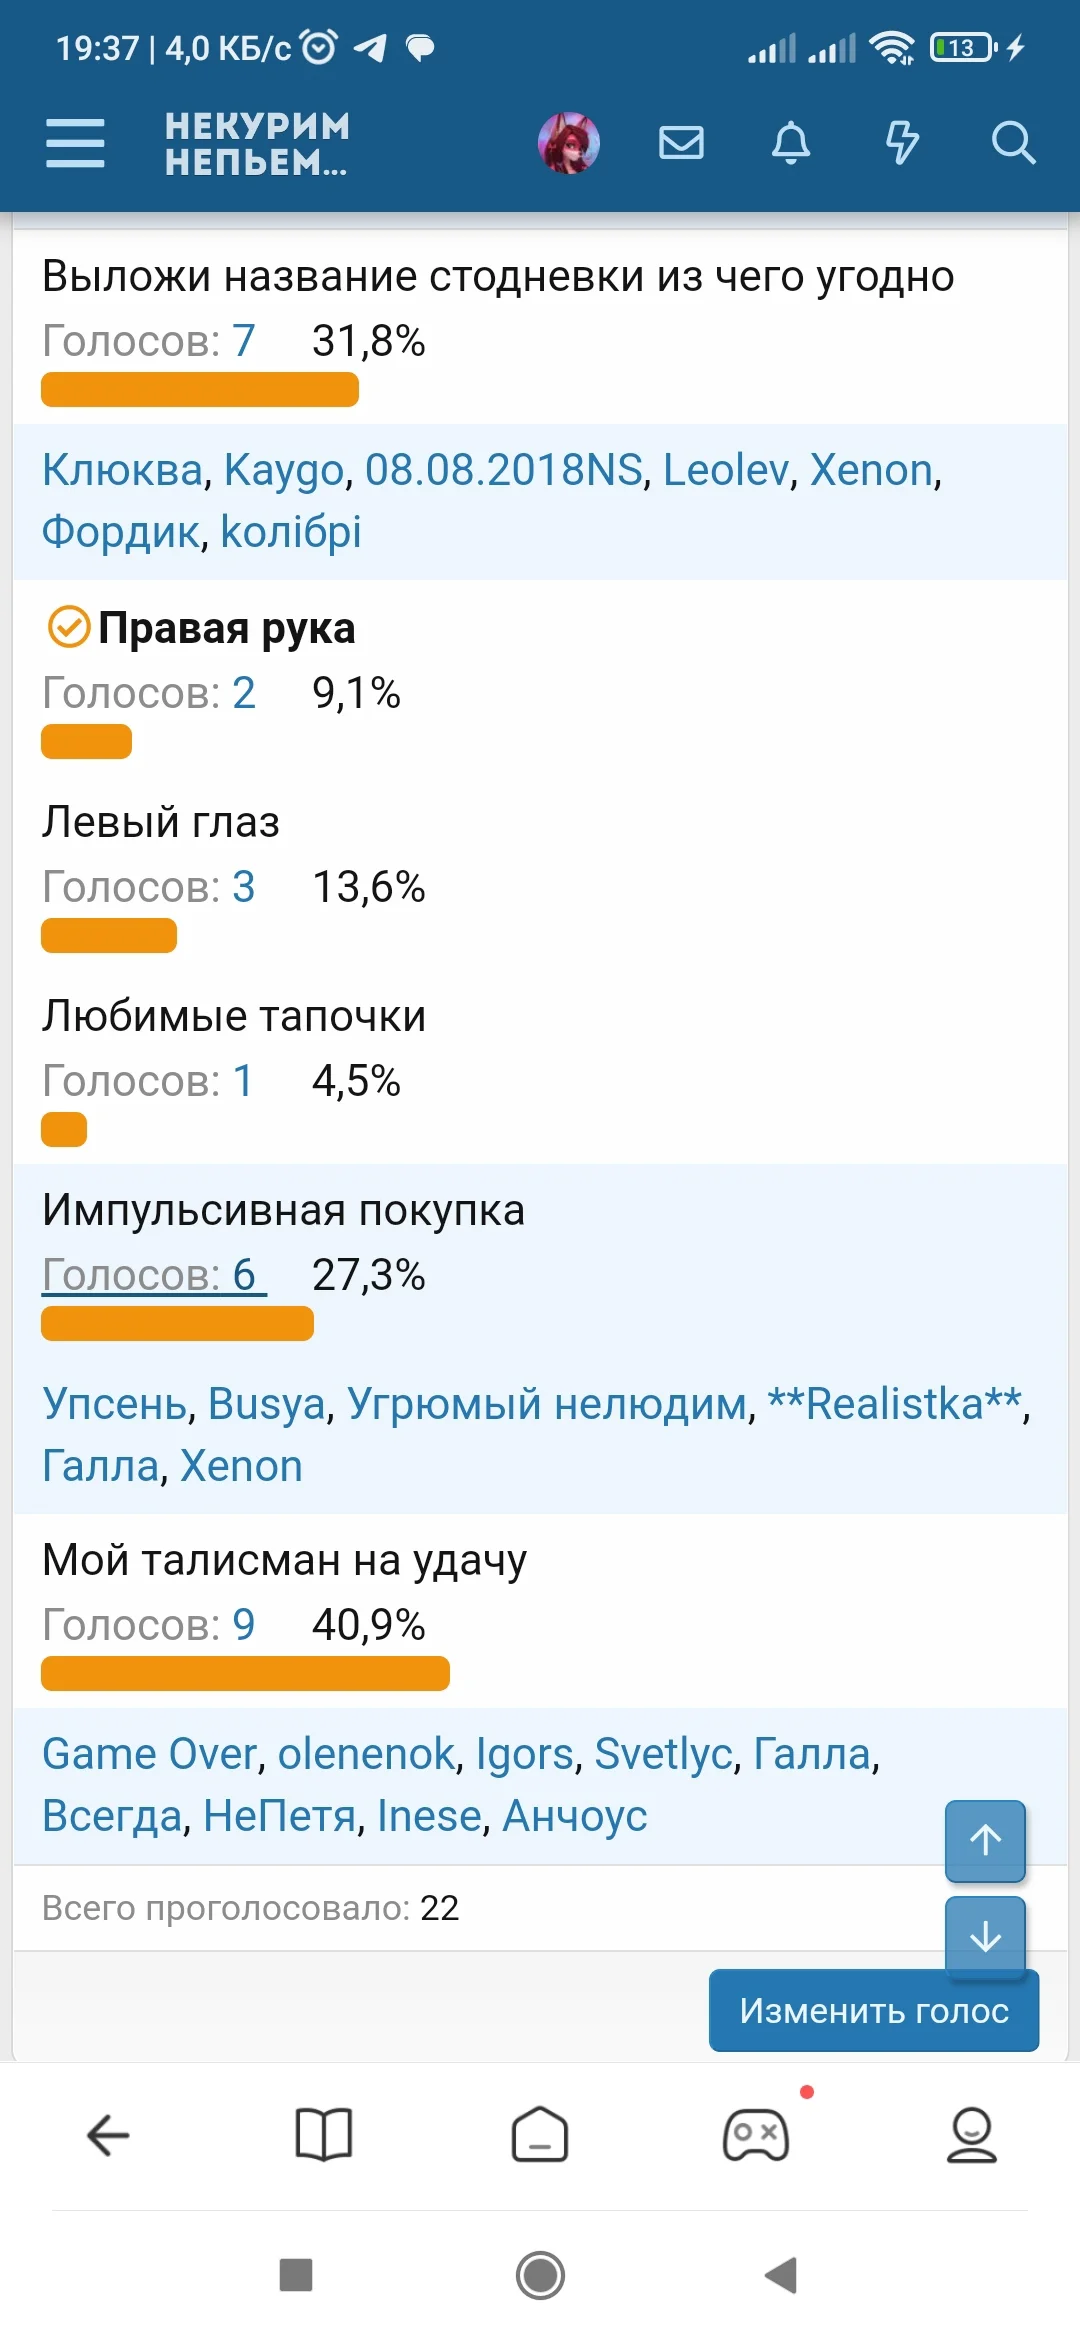Screen dimensions: 1080x2340
Task: Tap the game controller icon in bottom bar
Action: pos(756,2136)
